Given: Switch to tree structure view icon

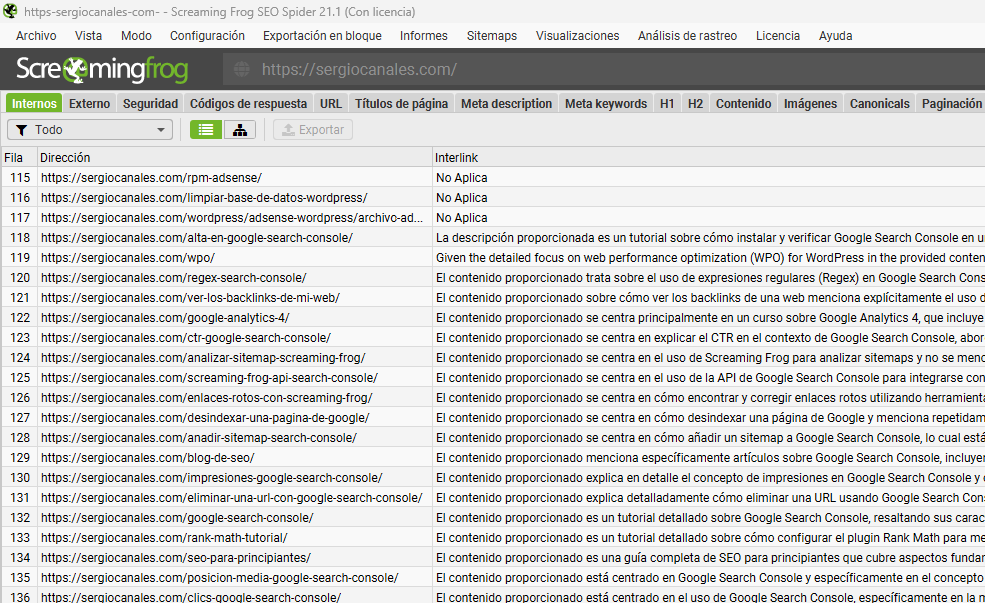Looking at the screenshot, I should pos(239,130).
